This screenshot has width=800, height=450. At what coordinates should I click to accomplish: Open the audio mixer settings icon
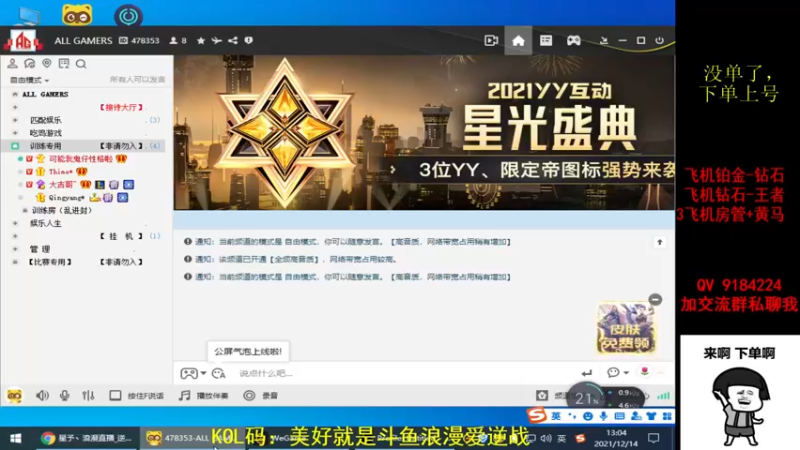coord(88,395)
